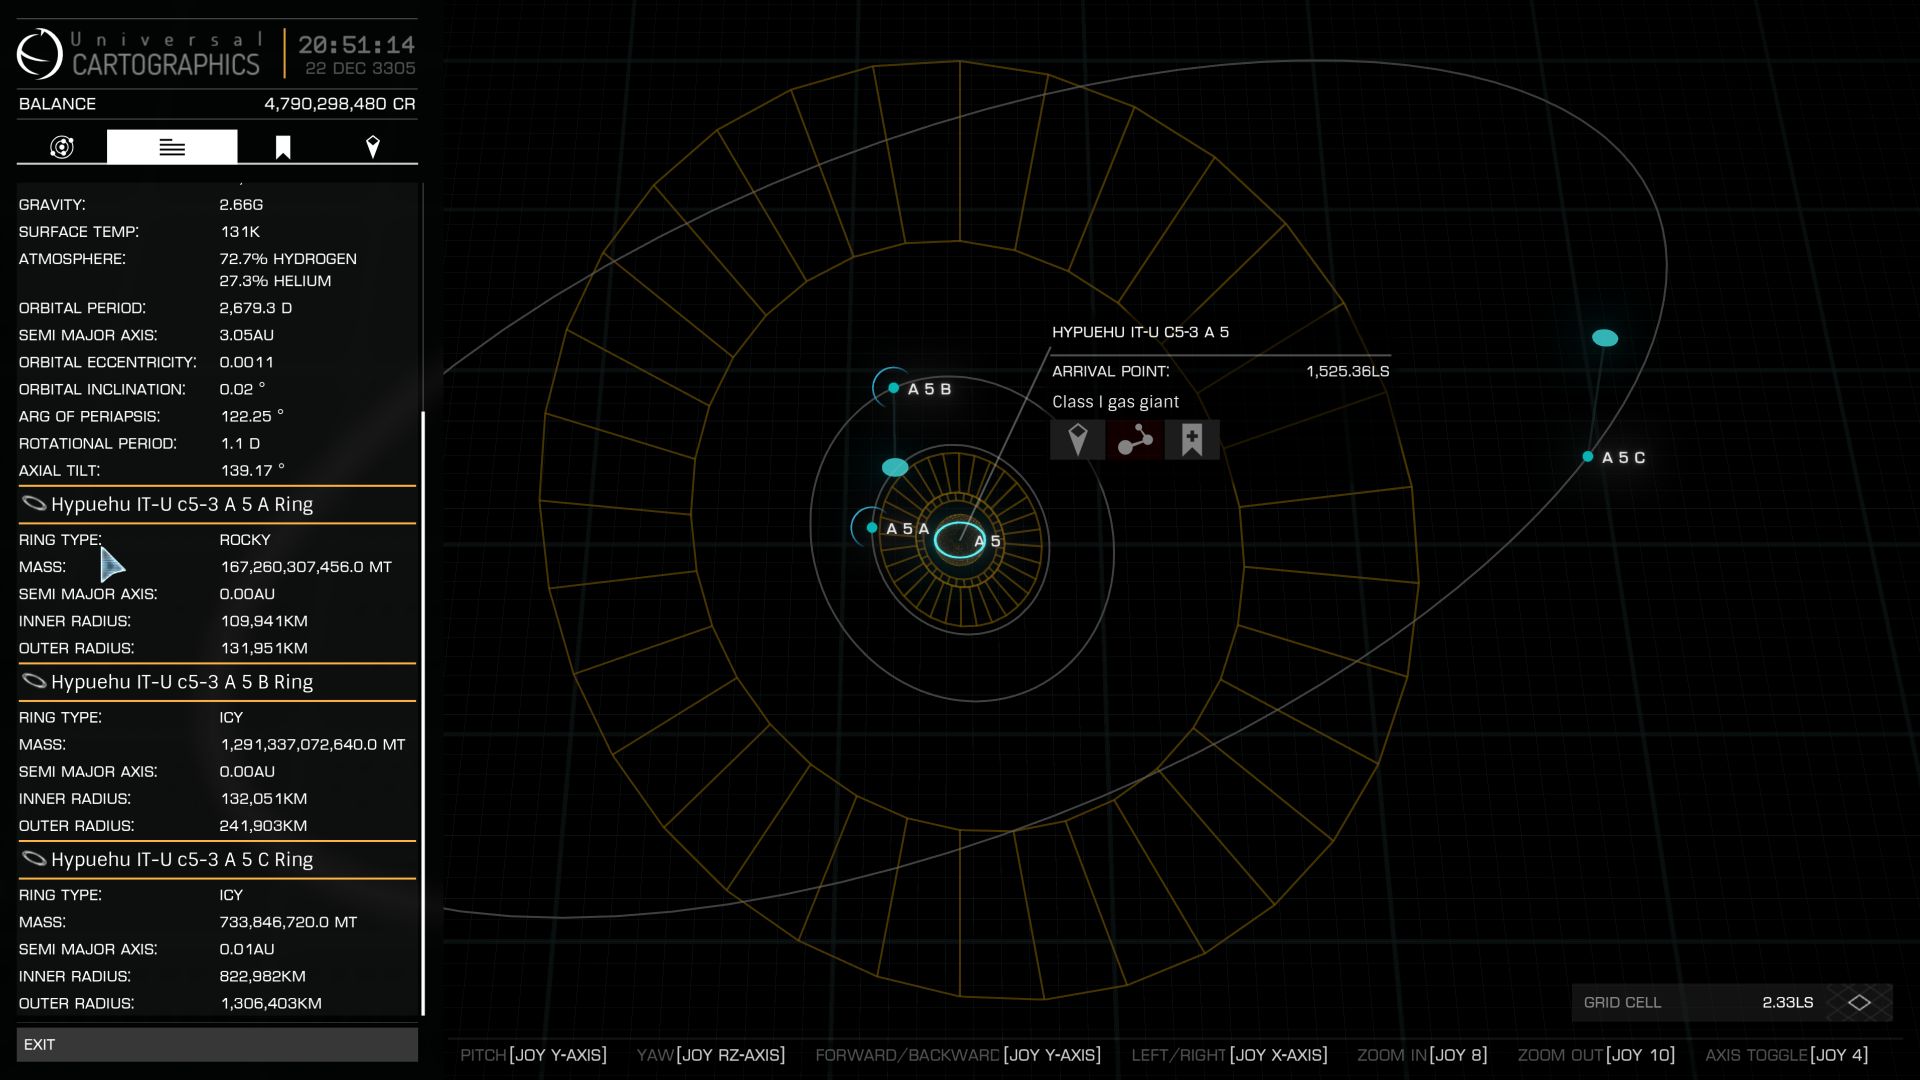Select the A 5 gas giant body
1920x1080 pixels.
pyautogui.click(x=959, y=540)
